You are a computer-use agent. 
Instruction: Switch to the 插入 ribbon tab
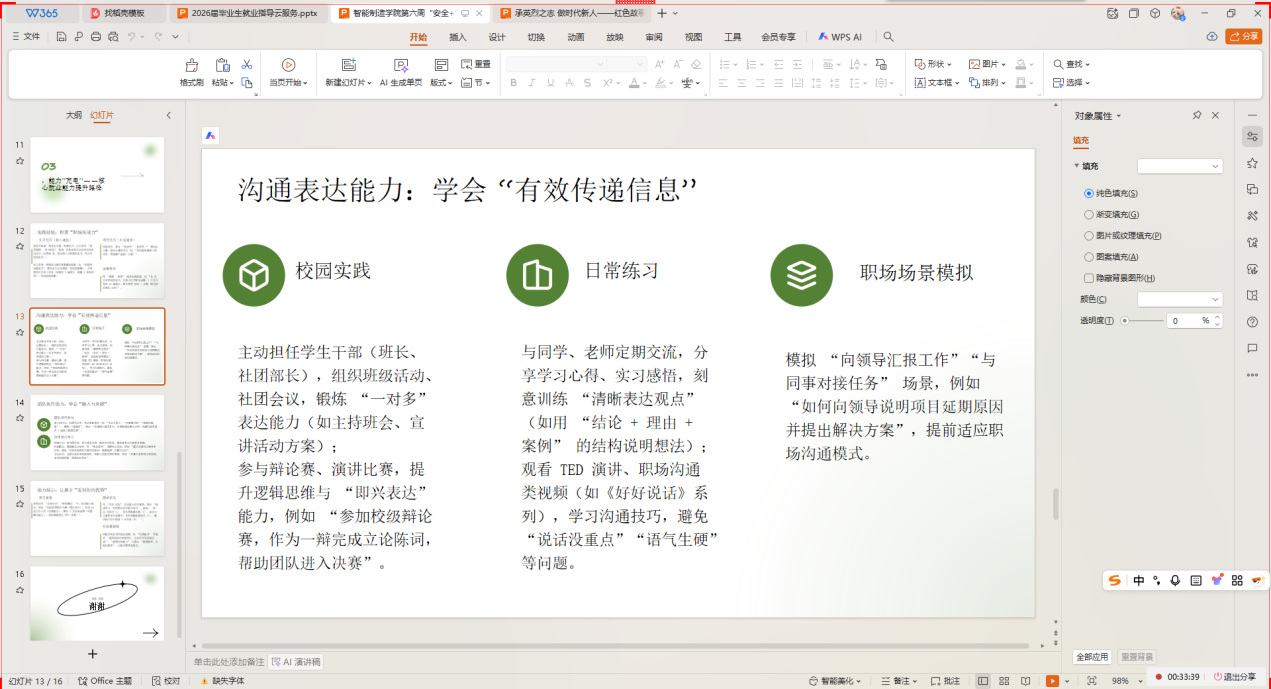458,37
